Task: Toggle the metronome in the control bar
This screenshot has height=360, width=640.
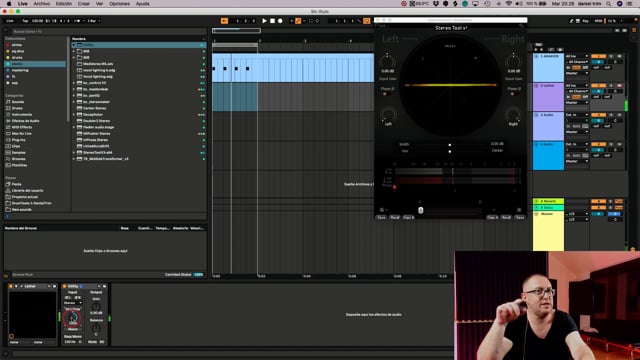Action: click(x=77, y=21)
